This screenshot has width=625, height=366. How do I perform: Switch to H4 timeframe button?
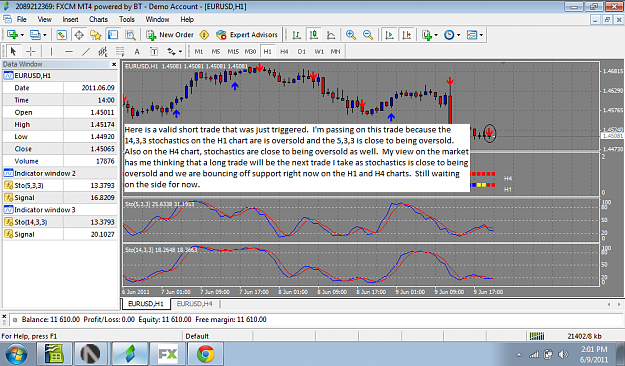[284, 51]
